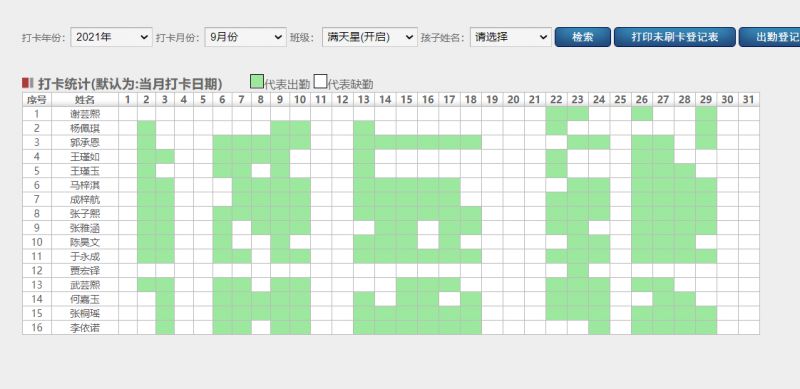Select the 序号 column header

click(37, 100)
